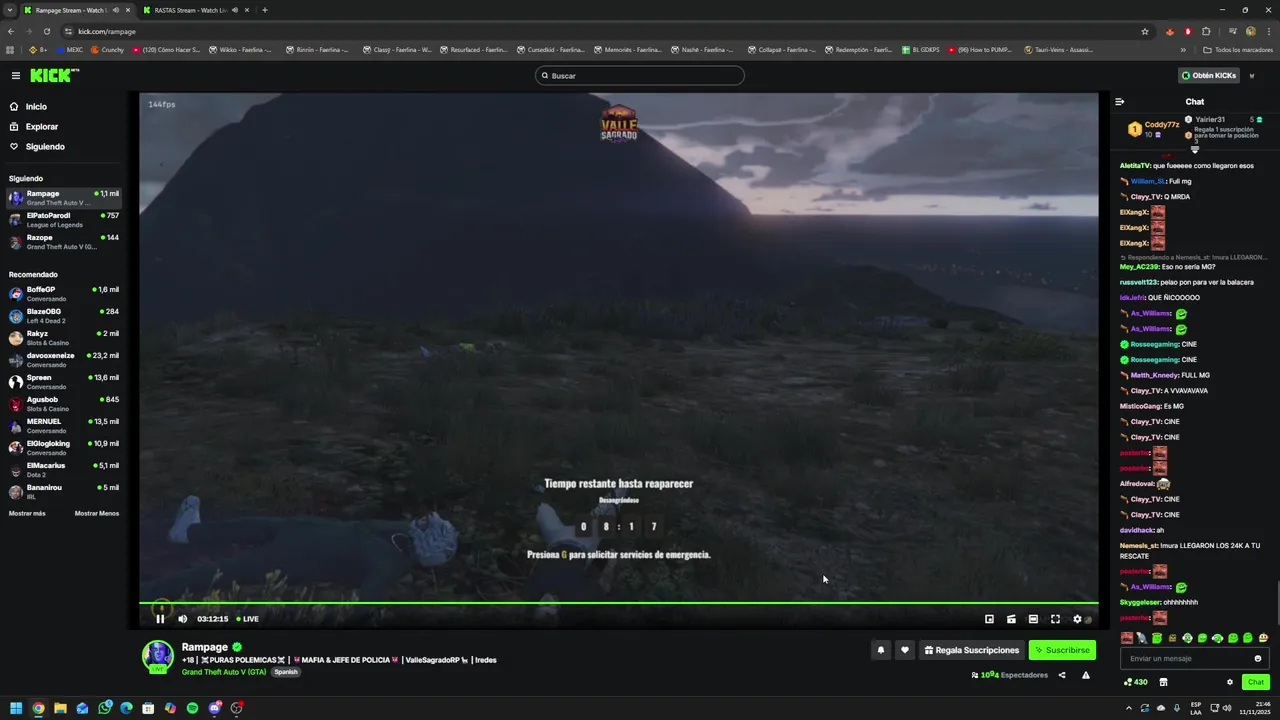Open channel points 430 balance
1280x720 pixels.
click(1135, 682)
